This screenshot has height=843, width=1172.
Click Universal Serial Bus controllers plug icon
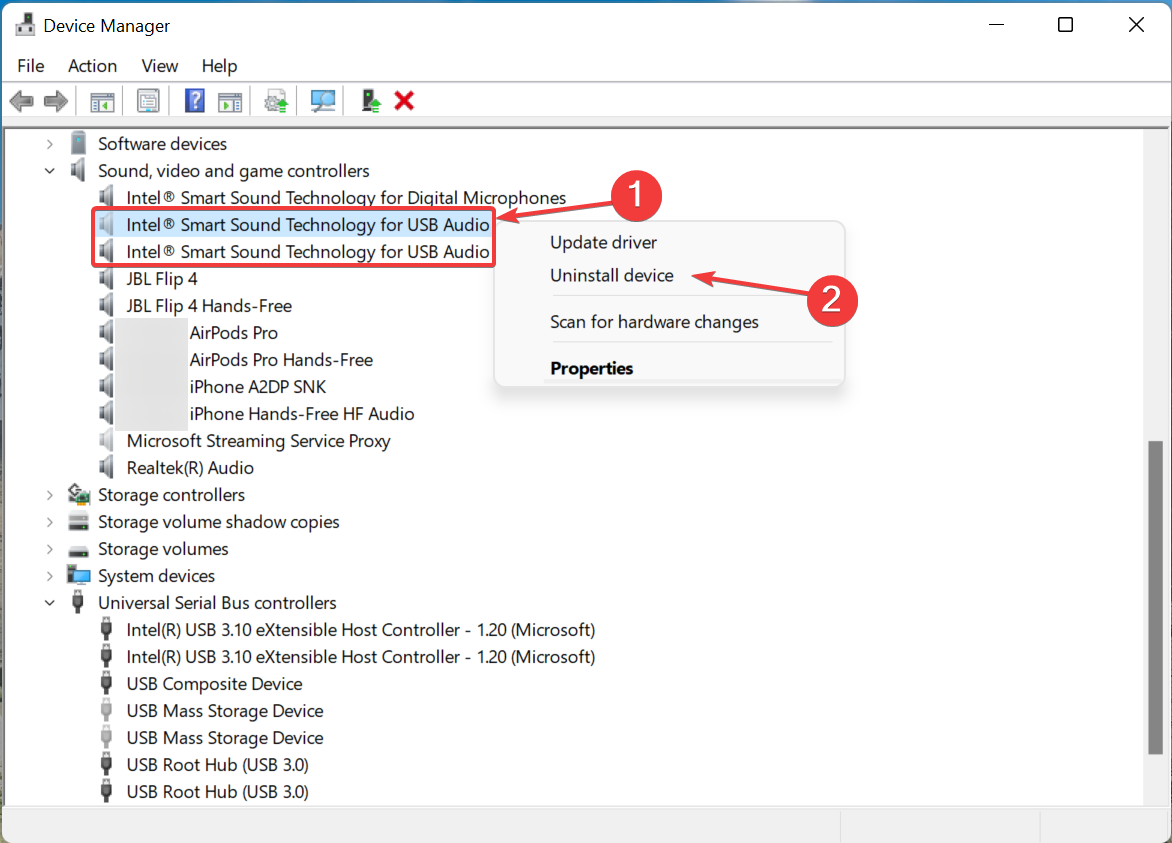point(77,602)
